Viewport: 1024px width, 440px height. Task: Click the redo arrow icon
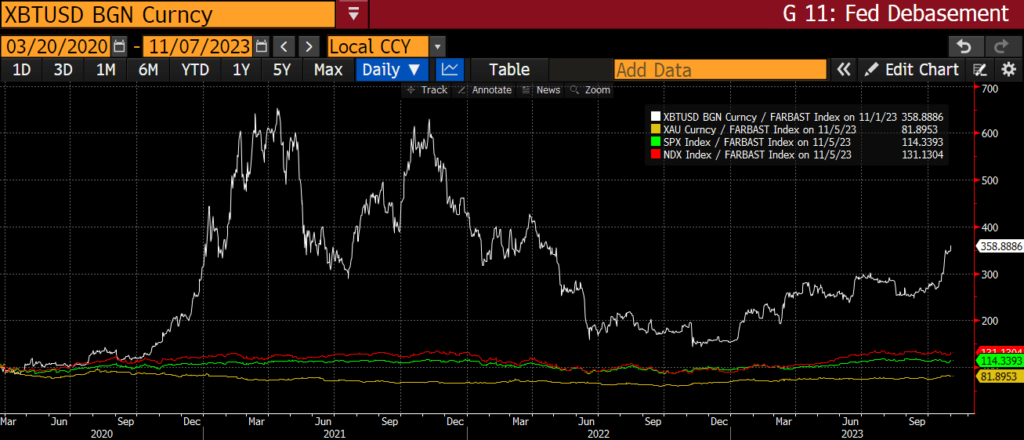click(1000, 46)
